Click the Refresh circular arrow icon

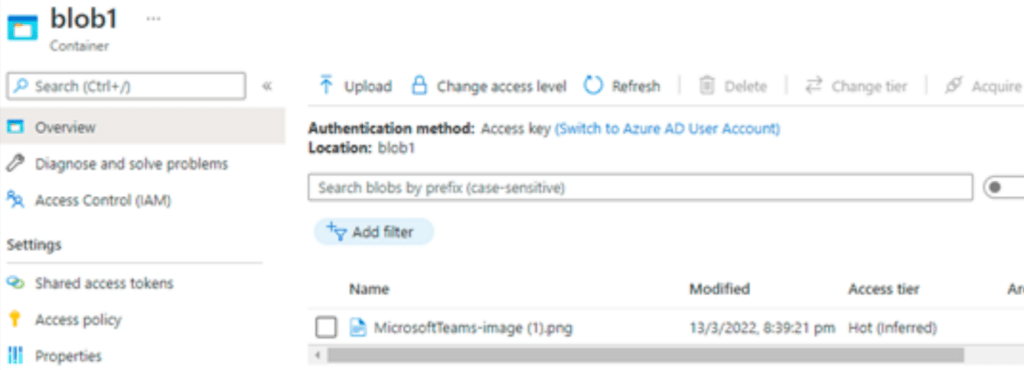(x=593, y=85)
